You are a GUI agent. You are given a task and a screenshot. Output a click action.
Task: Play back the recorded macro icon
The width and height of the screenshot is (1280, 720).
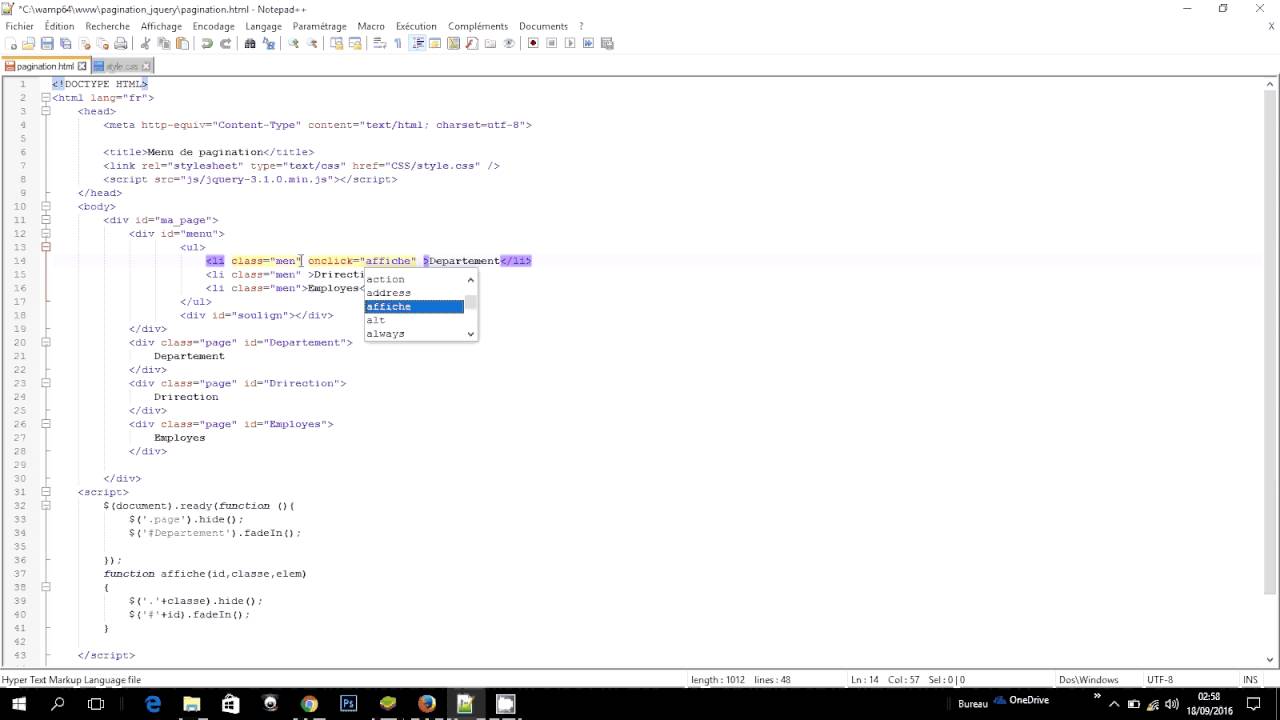pos(570,43)
